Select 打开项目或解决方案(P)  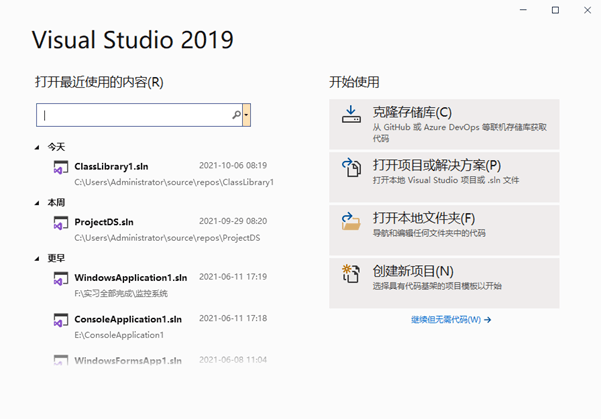pyautogui.click(x=444, y=177)
